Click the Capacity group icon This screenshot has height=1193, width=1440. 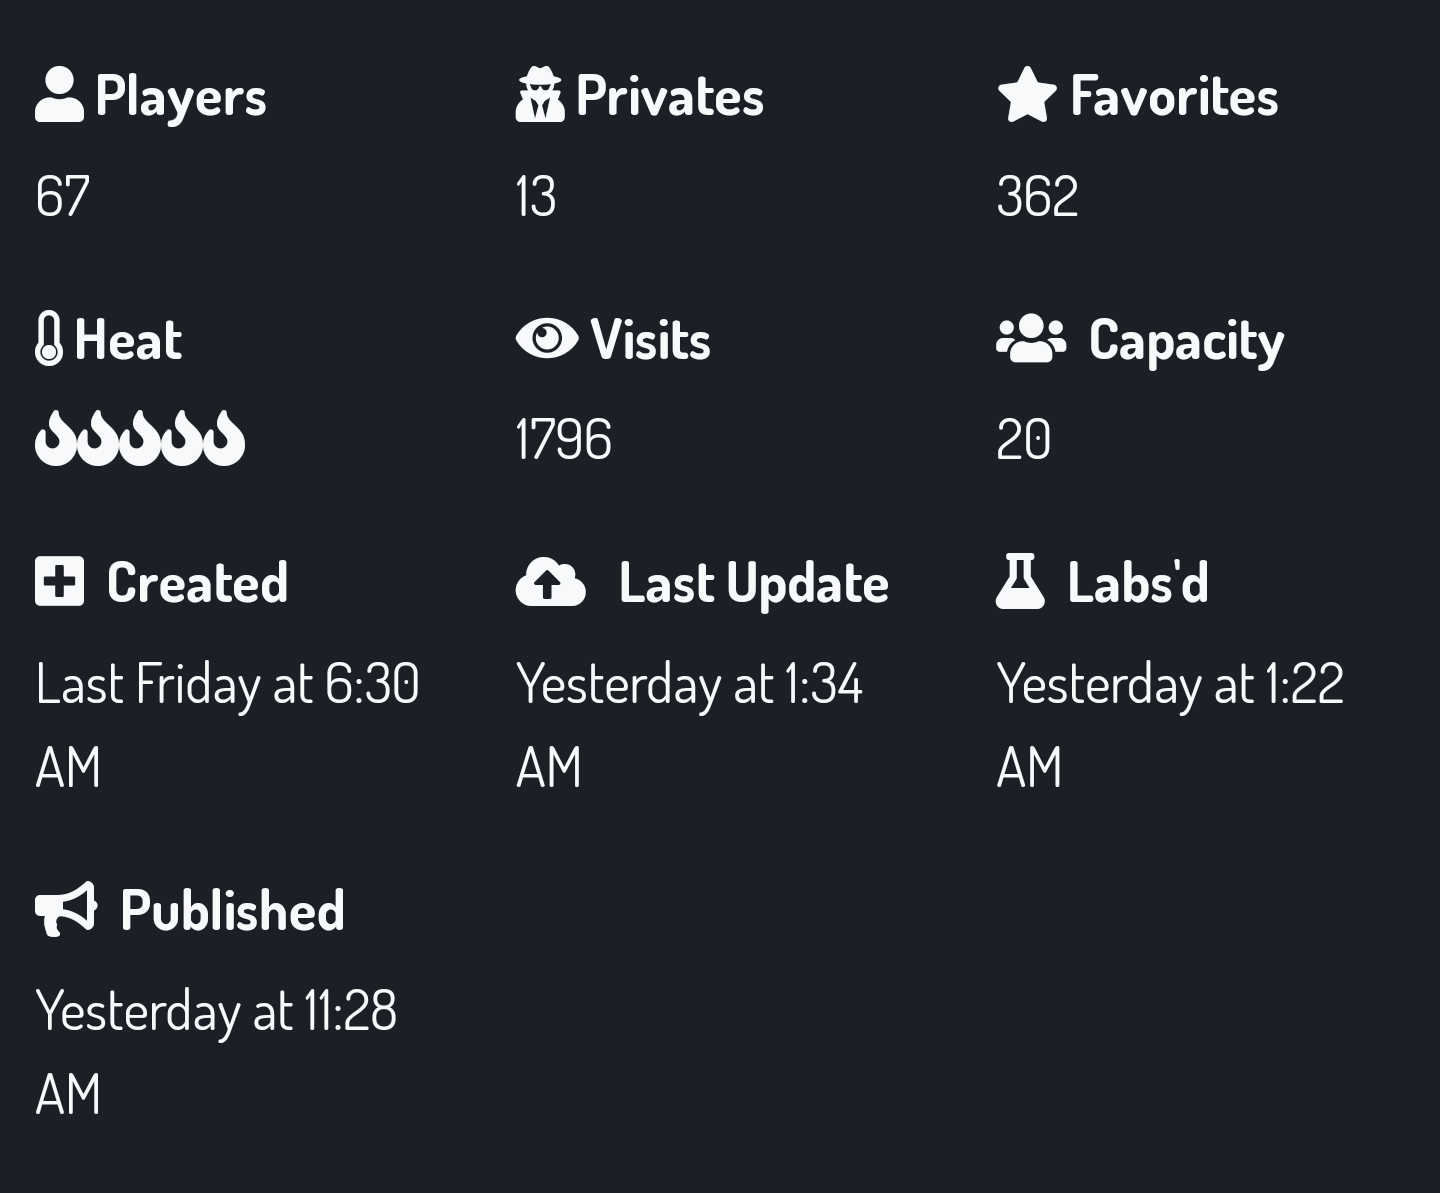[x=1031, y=338]
